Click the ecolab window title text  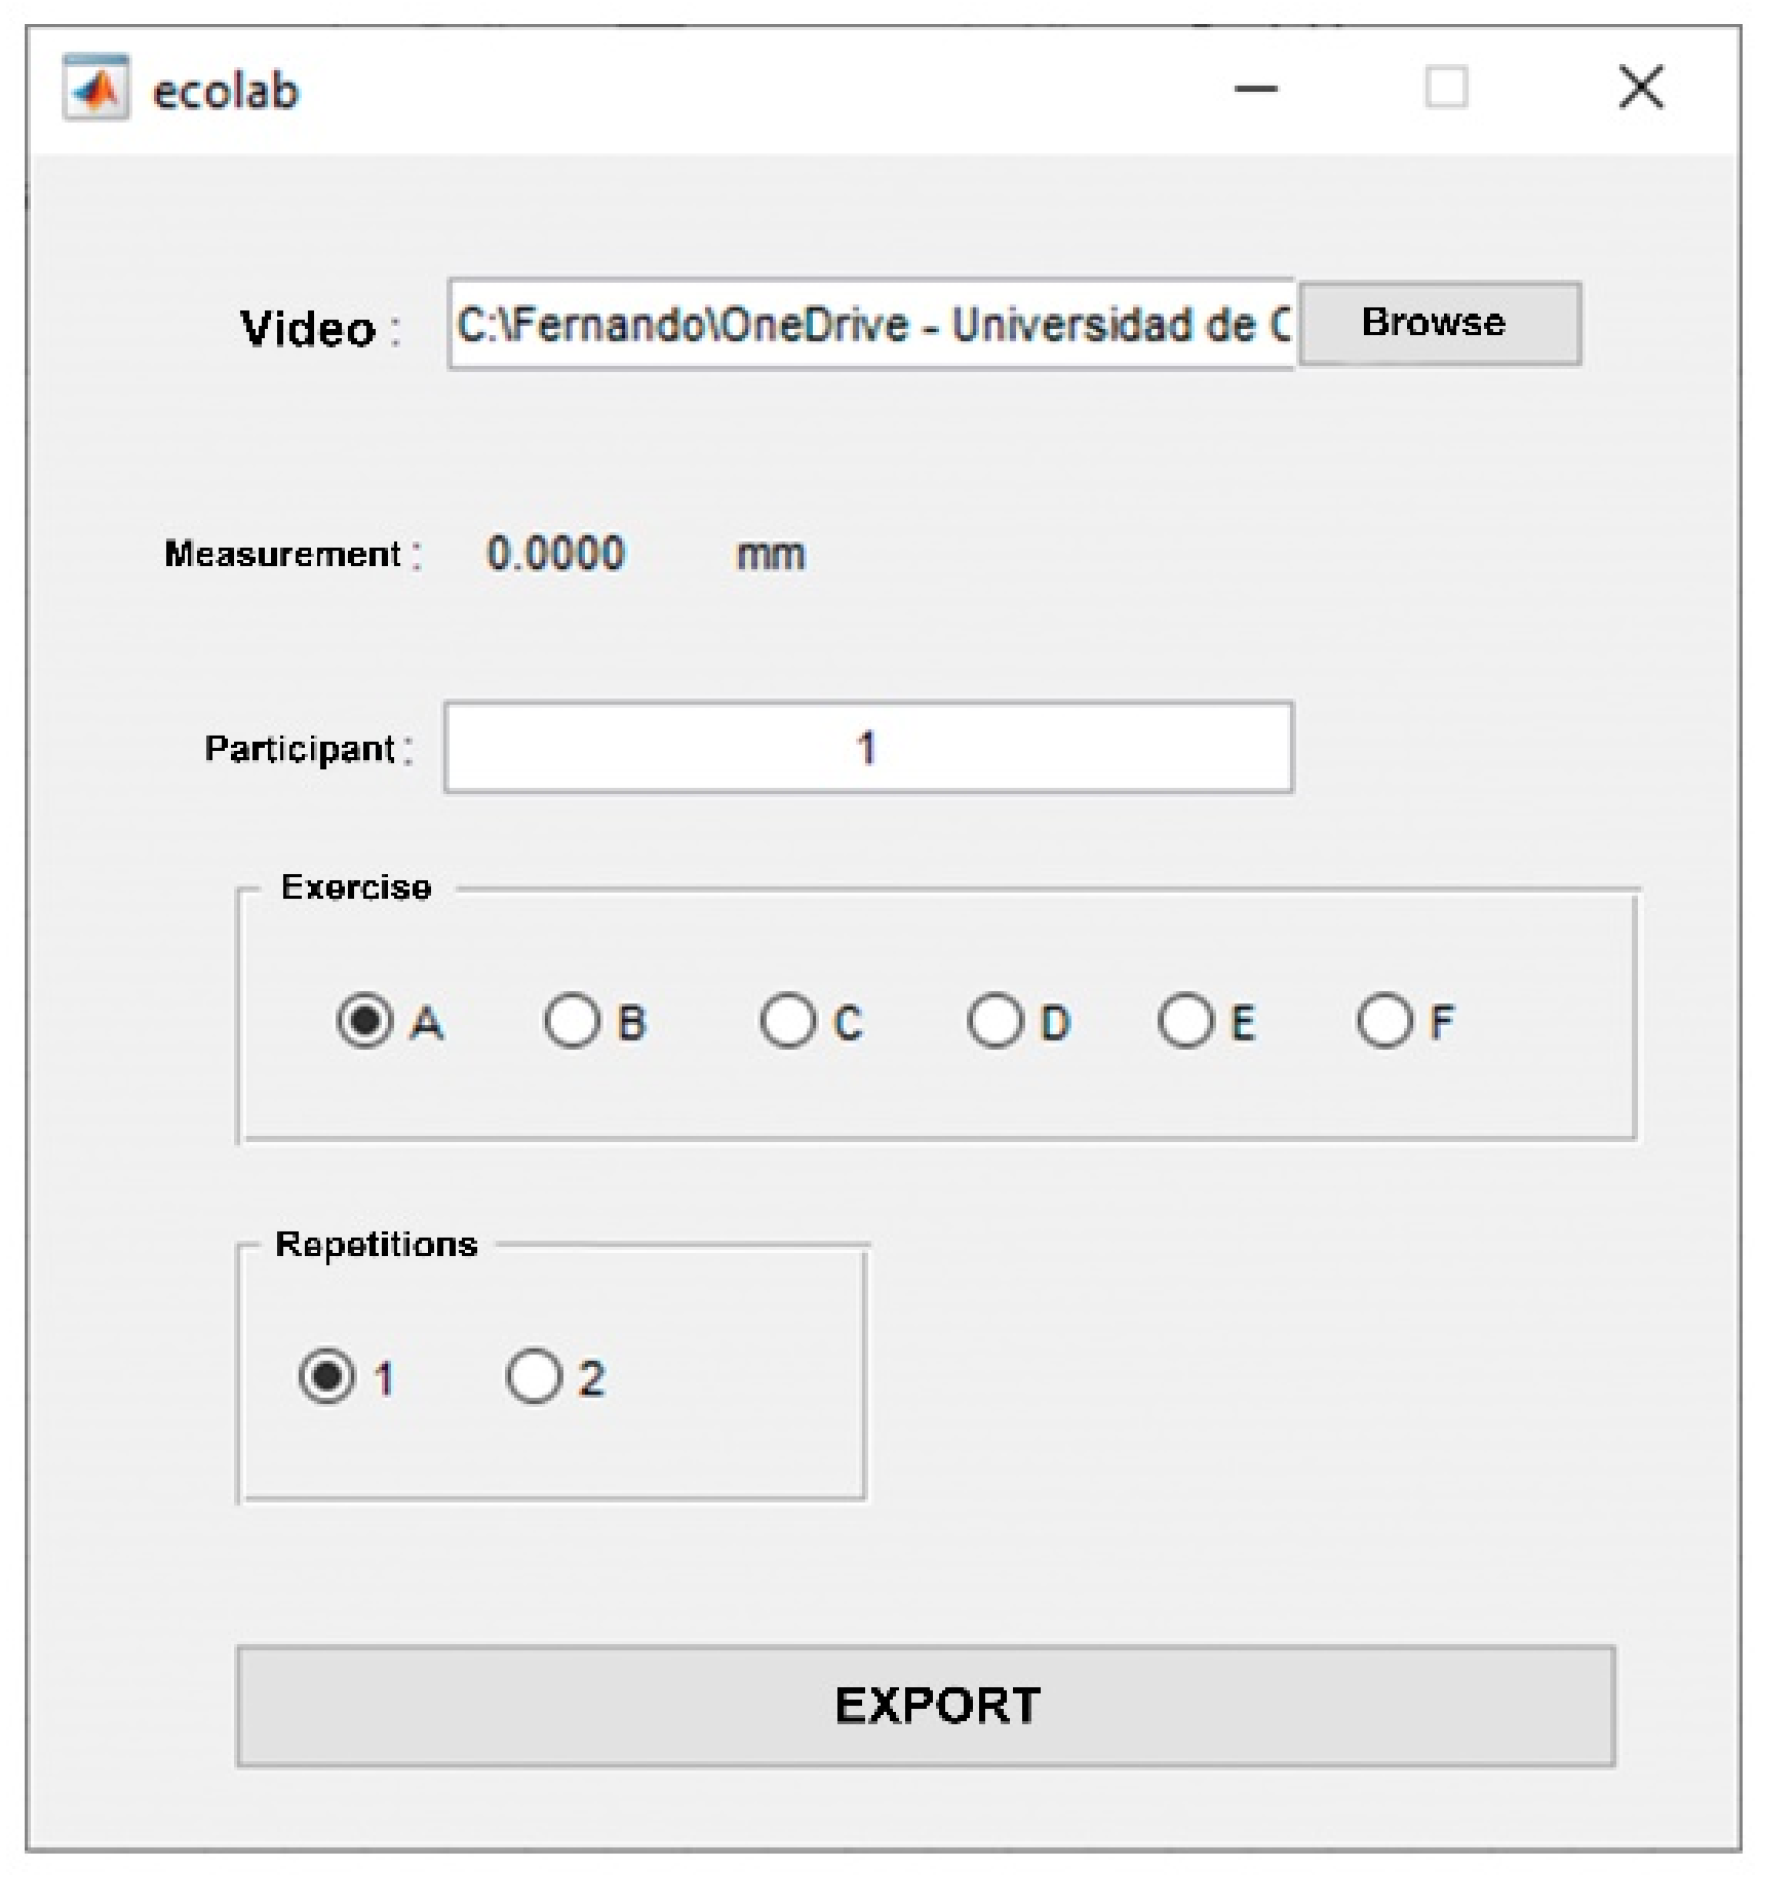[x=226, y=92]
